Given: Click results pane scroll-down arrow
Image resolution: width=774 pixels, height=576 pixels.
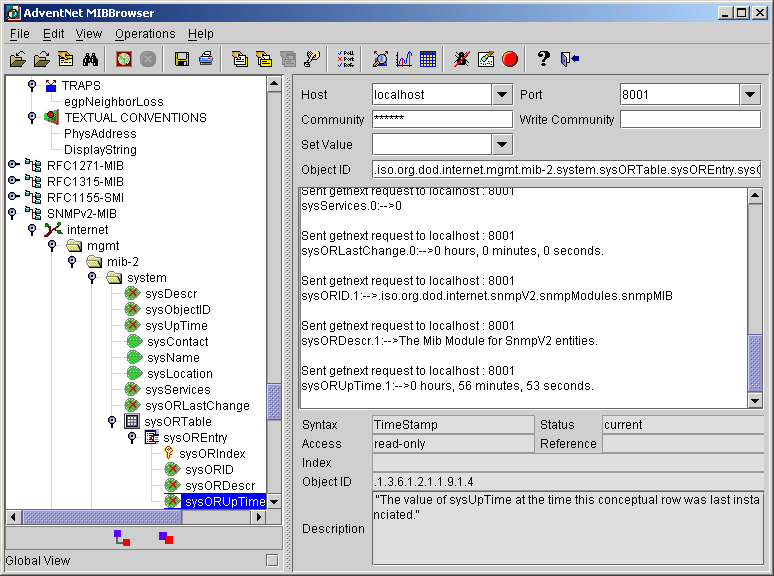Looking at the screenshot, I should (x=755, y=400).
